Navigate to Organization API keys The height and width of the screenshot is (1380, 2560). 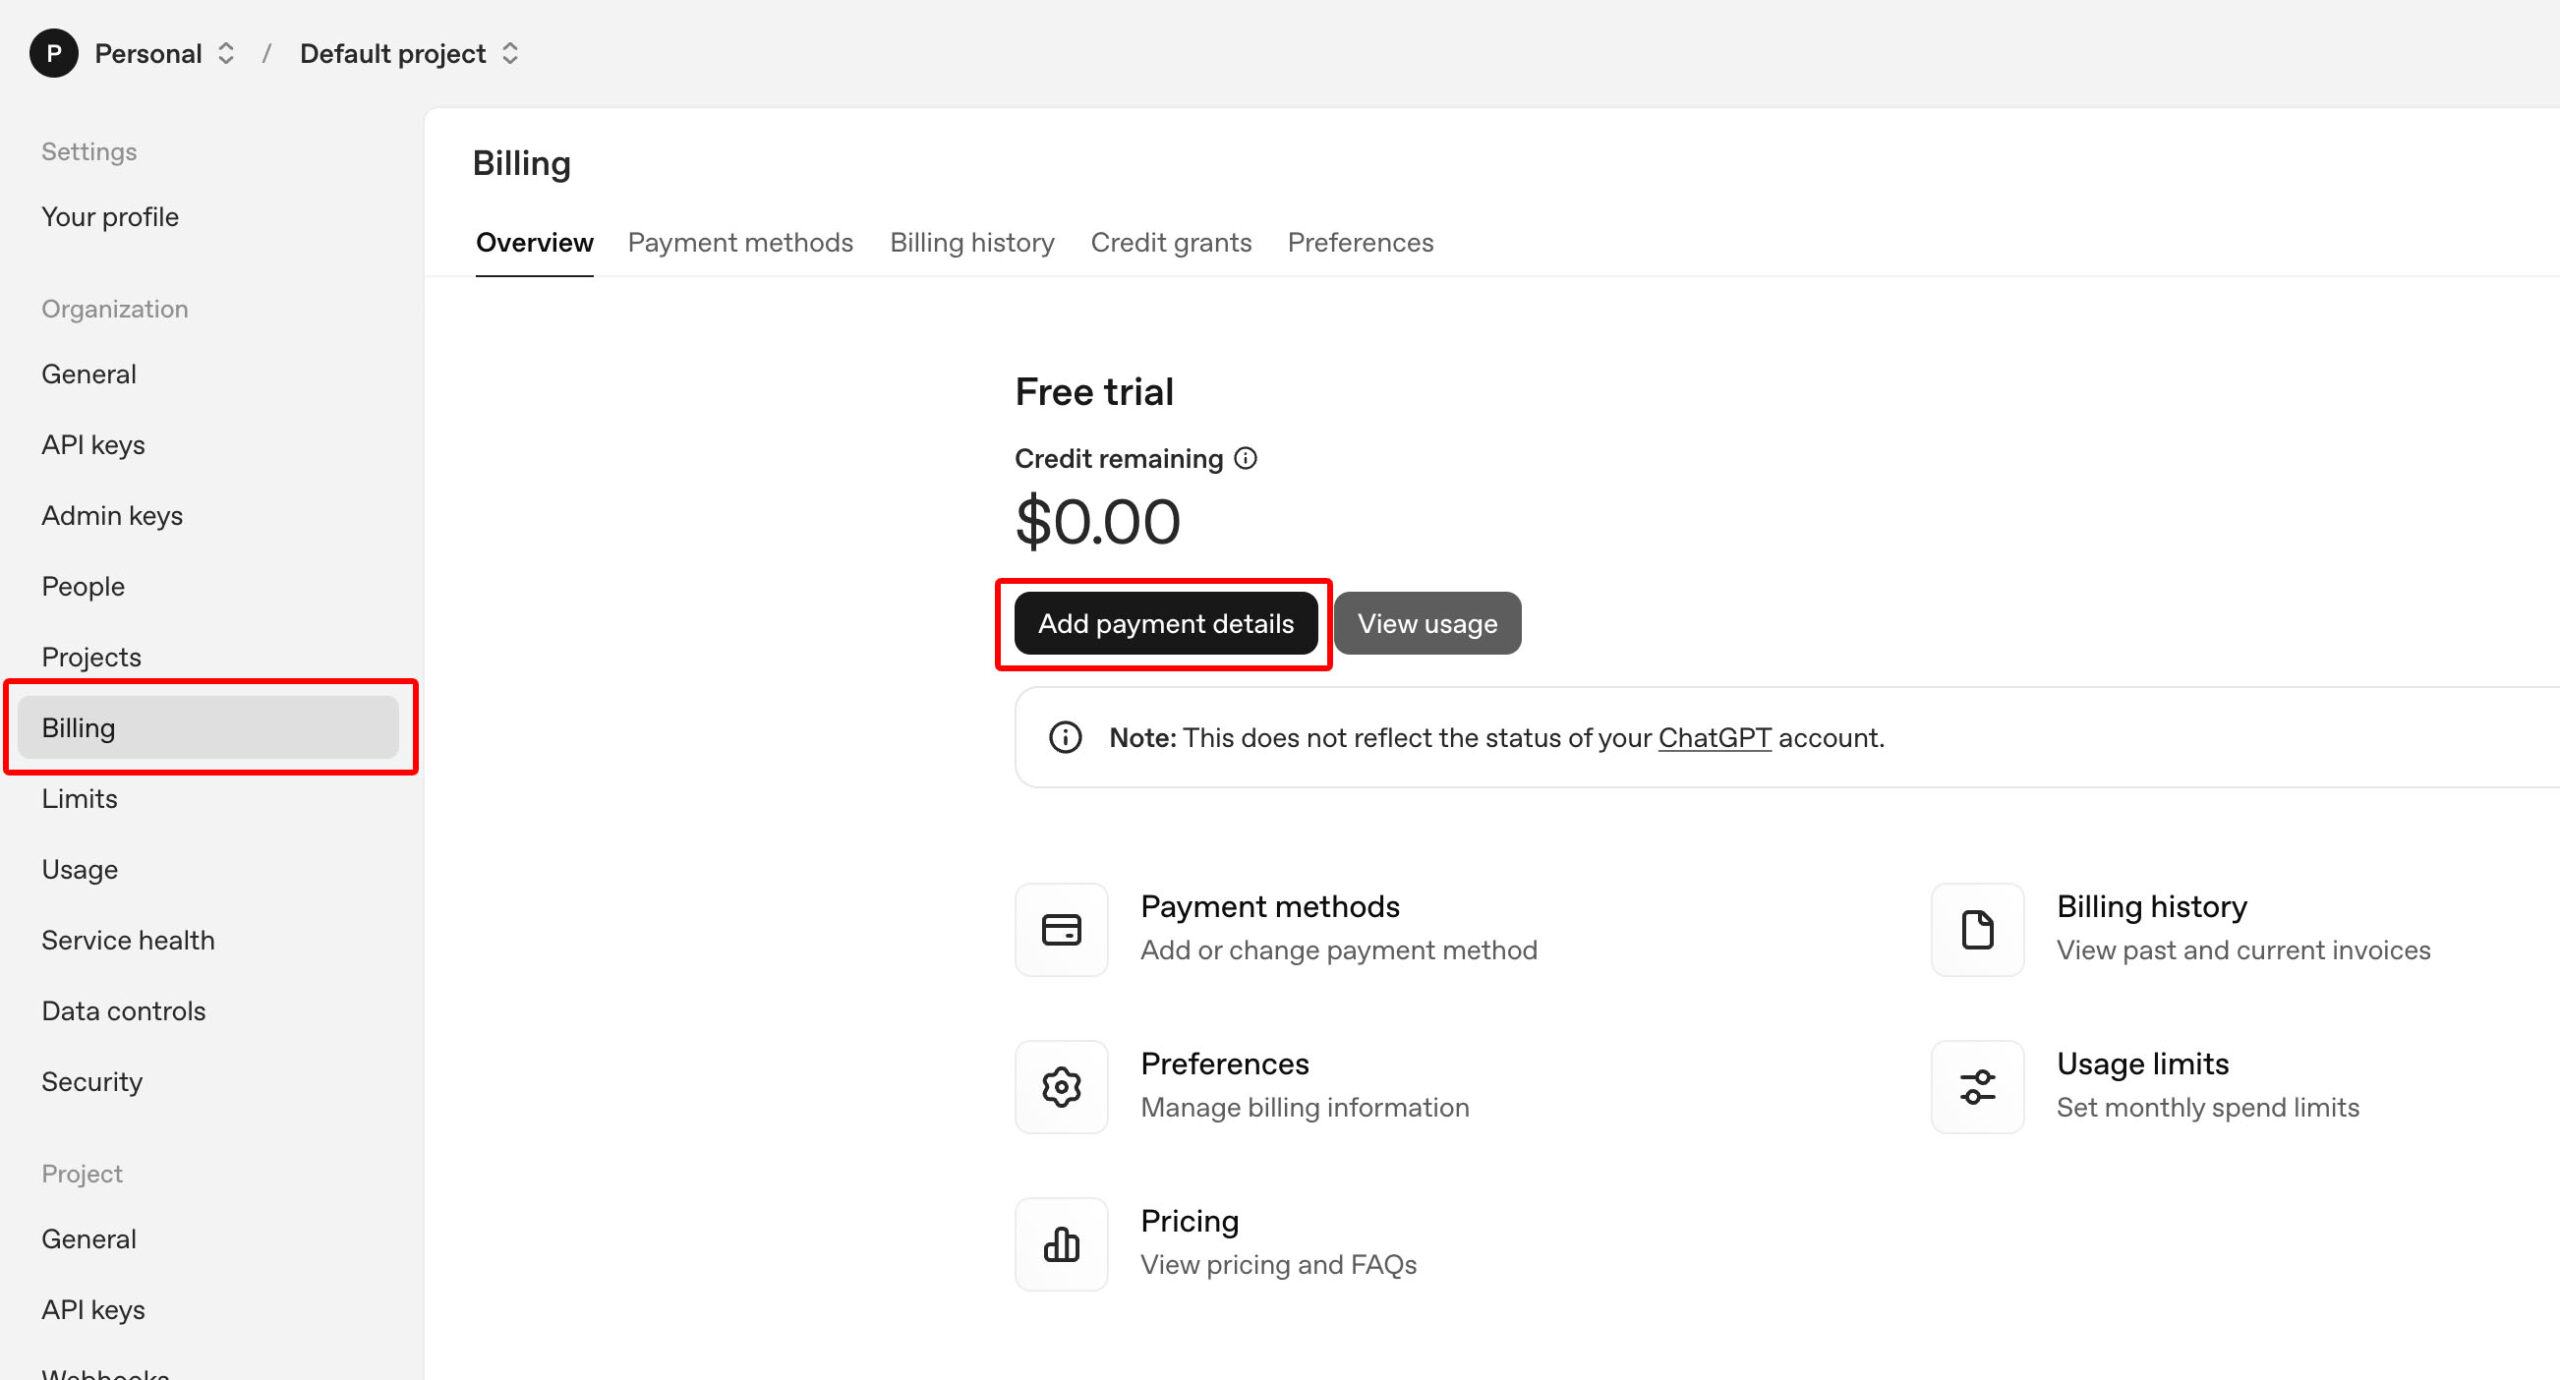[93, 444]
